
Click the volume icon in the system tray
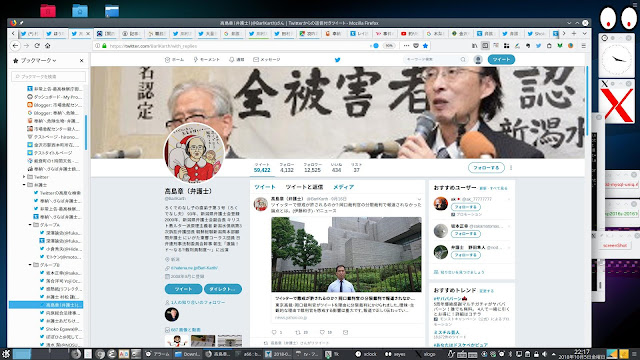tap(544, 354)
